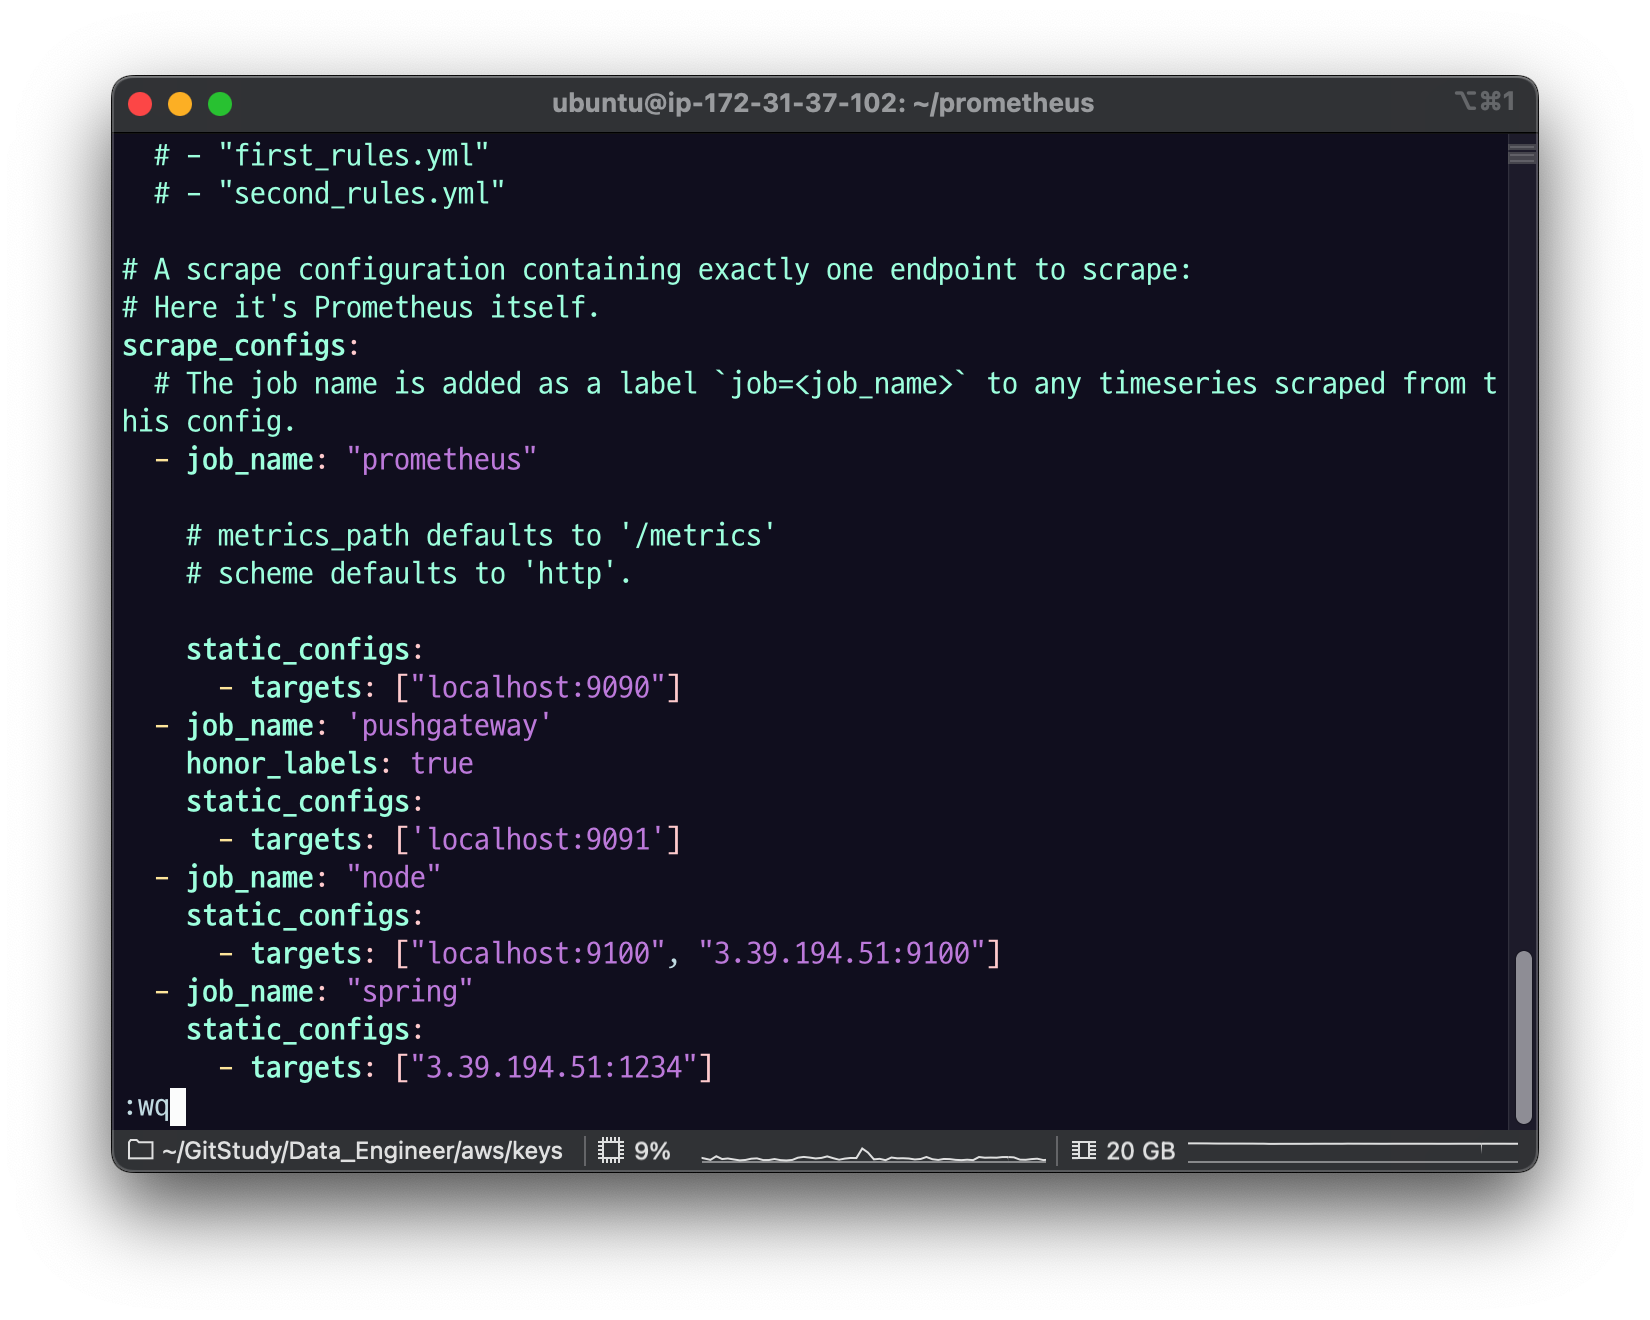This screenshot has width=1650, height=1320.
Task: Click the 9% CPU usage value
Action: pyautogui.click(x=652, y=1151)
